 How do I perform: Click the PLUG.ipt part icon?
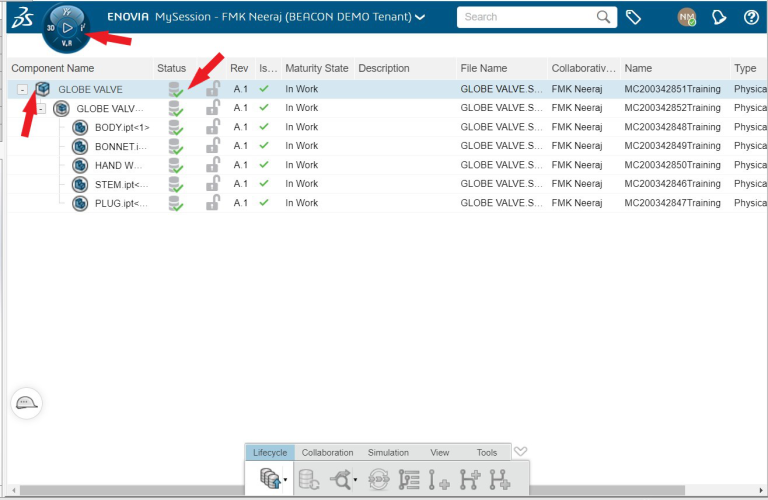(80, 203)
